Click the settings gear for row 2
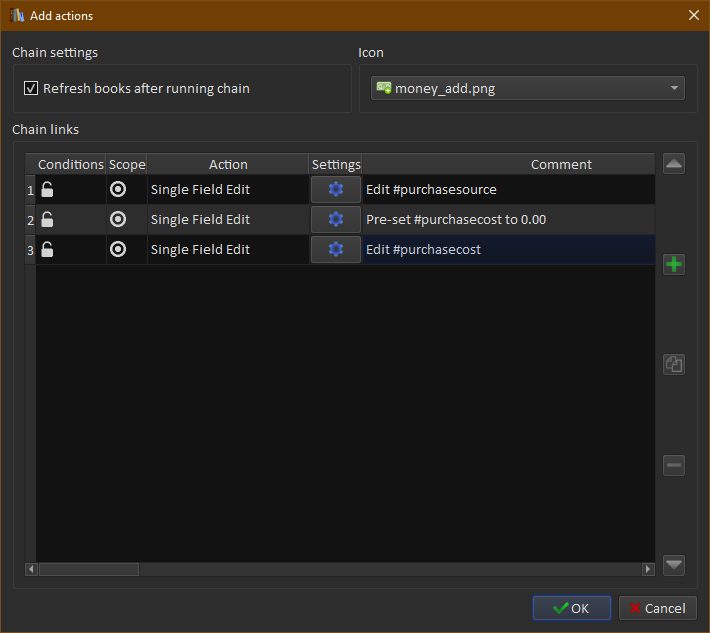Viewport: 710px width, 633px height. [x=335, y=220]
